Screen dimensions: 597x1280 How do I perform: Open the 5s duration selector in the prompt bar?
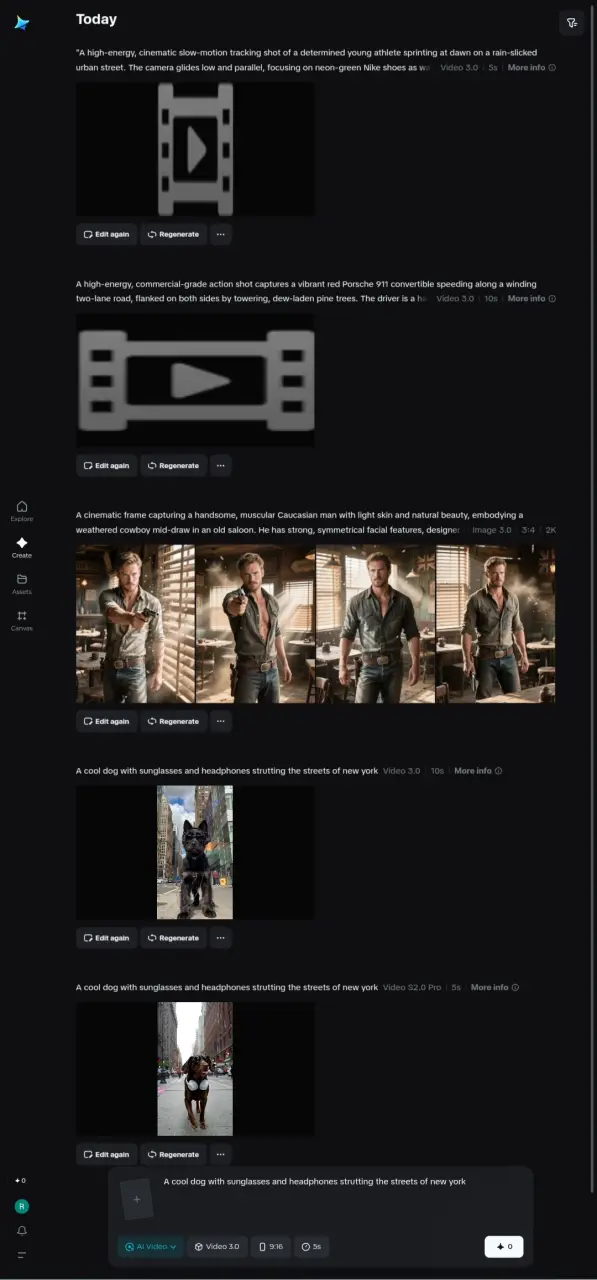pyautogui.click(x=312, y=1247)
